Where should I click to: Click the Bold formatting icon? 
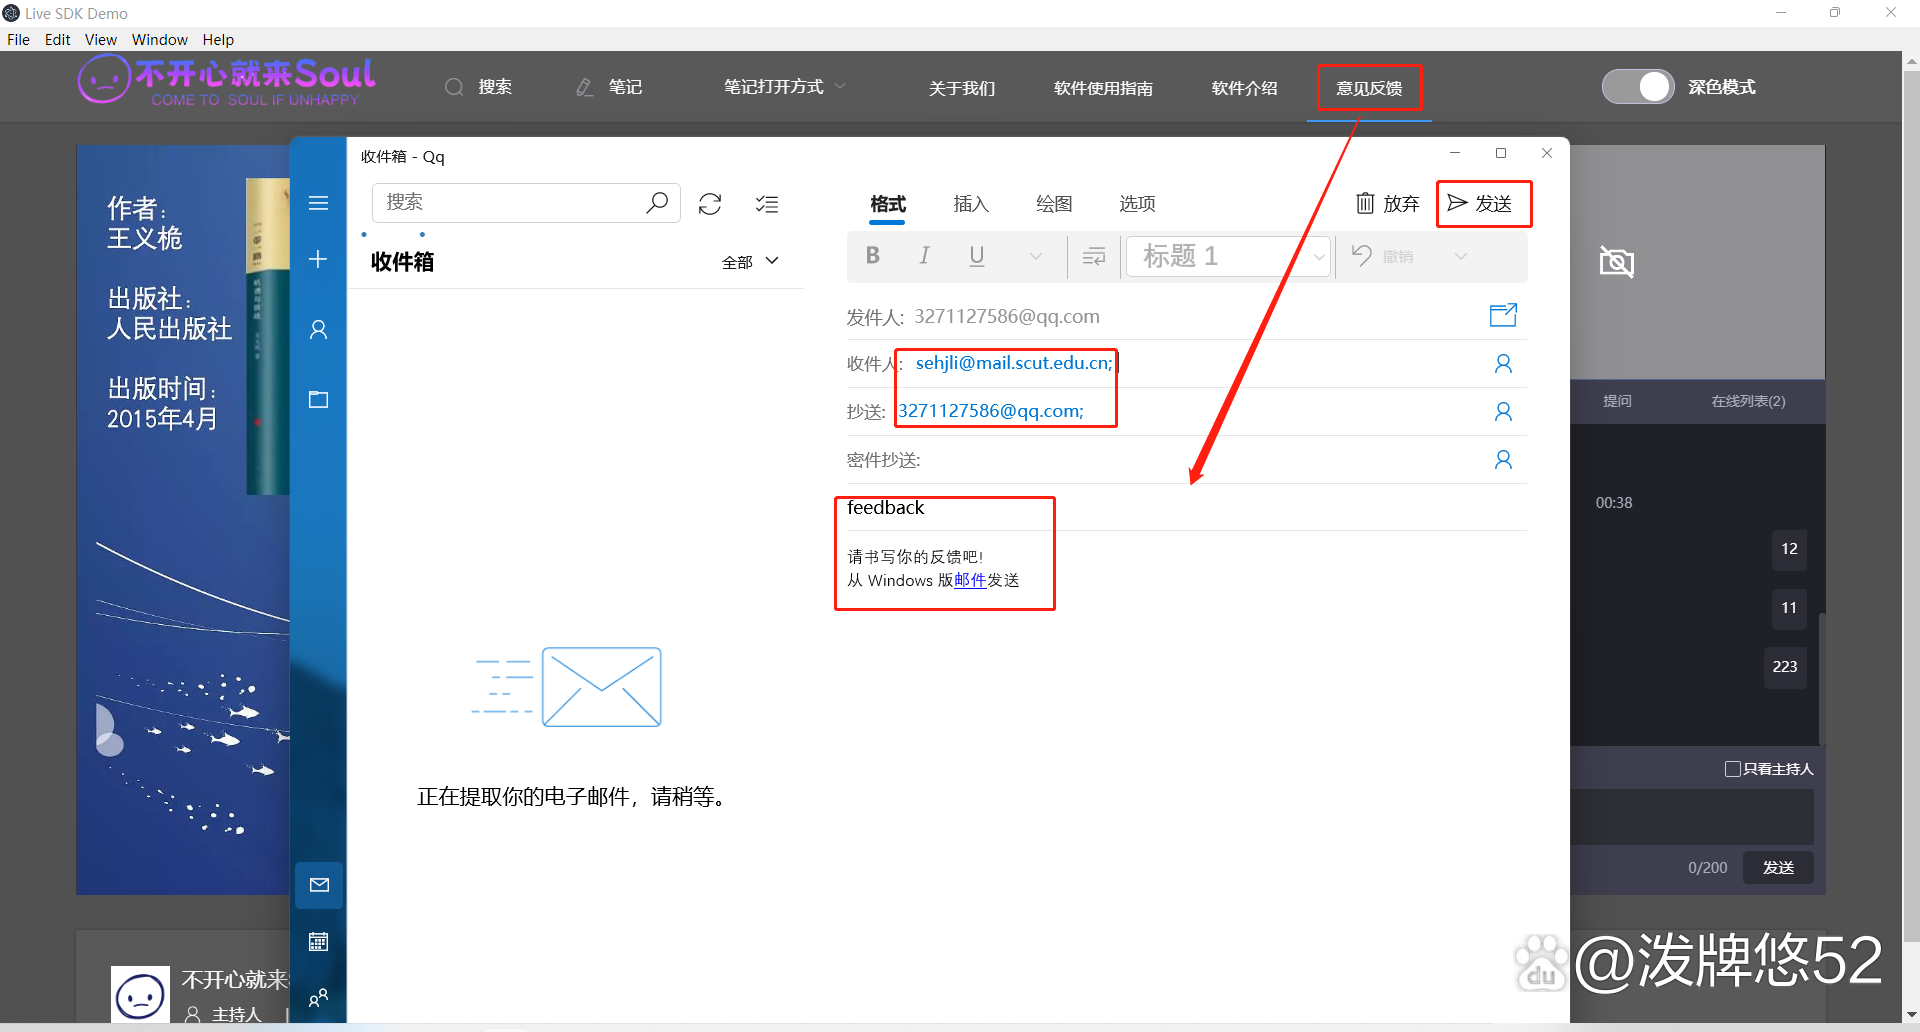click(x=872, y=256)
